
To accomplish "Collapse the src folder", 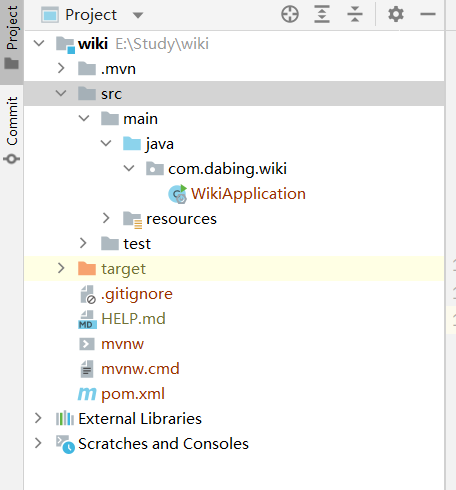I will point(61,93).
